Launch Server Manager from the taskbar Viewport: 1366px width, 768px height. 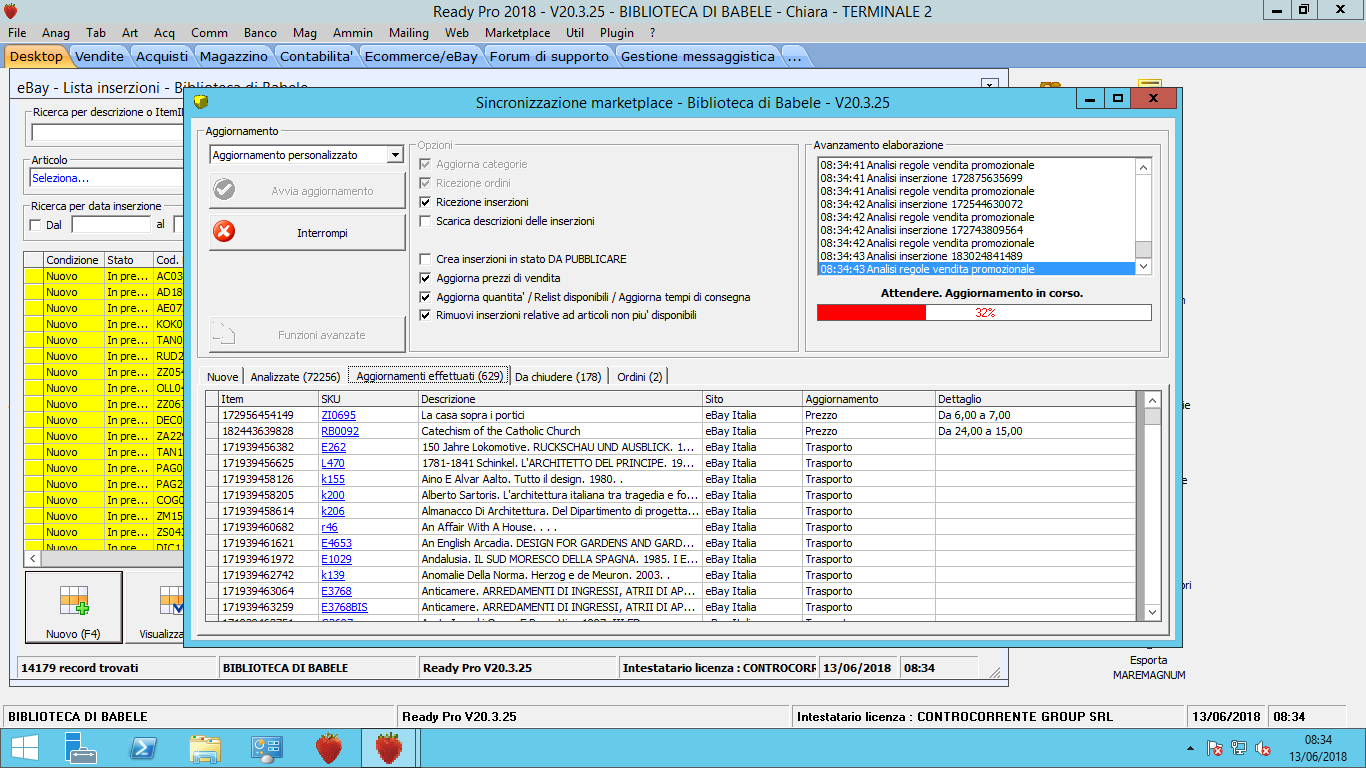(81, 747)
